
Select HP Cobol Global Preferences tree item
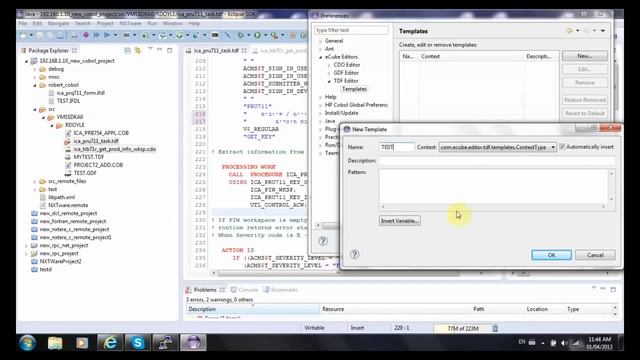click(356, 105)
